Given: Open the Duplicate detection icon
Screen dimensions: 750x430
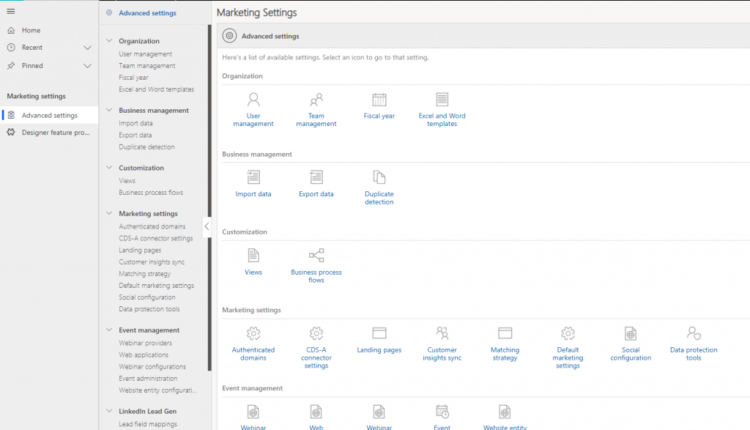Looking at the screenshot, I should 379,177.
